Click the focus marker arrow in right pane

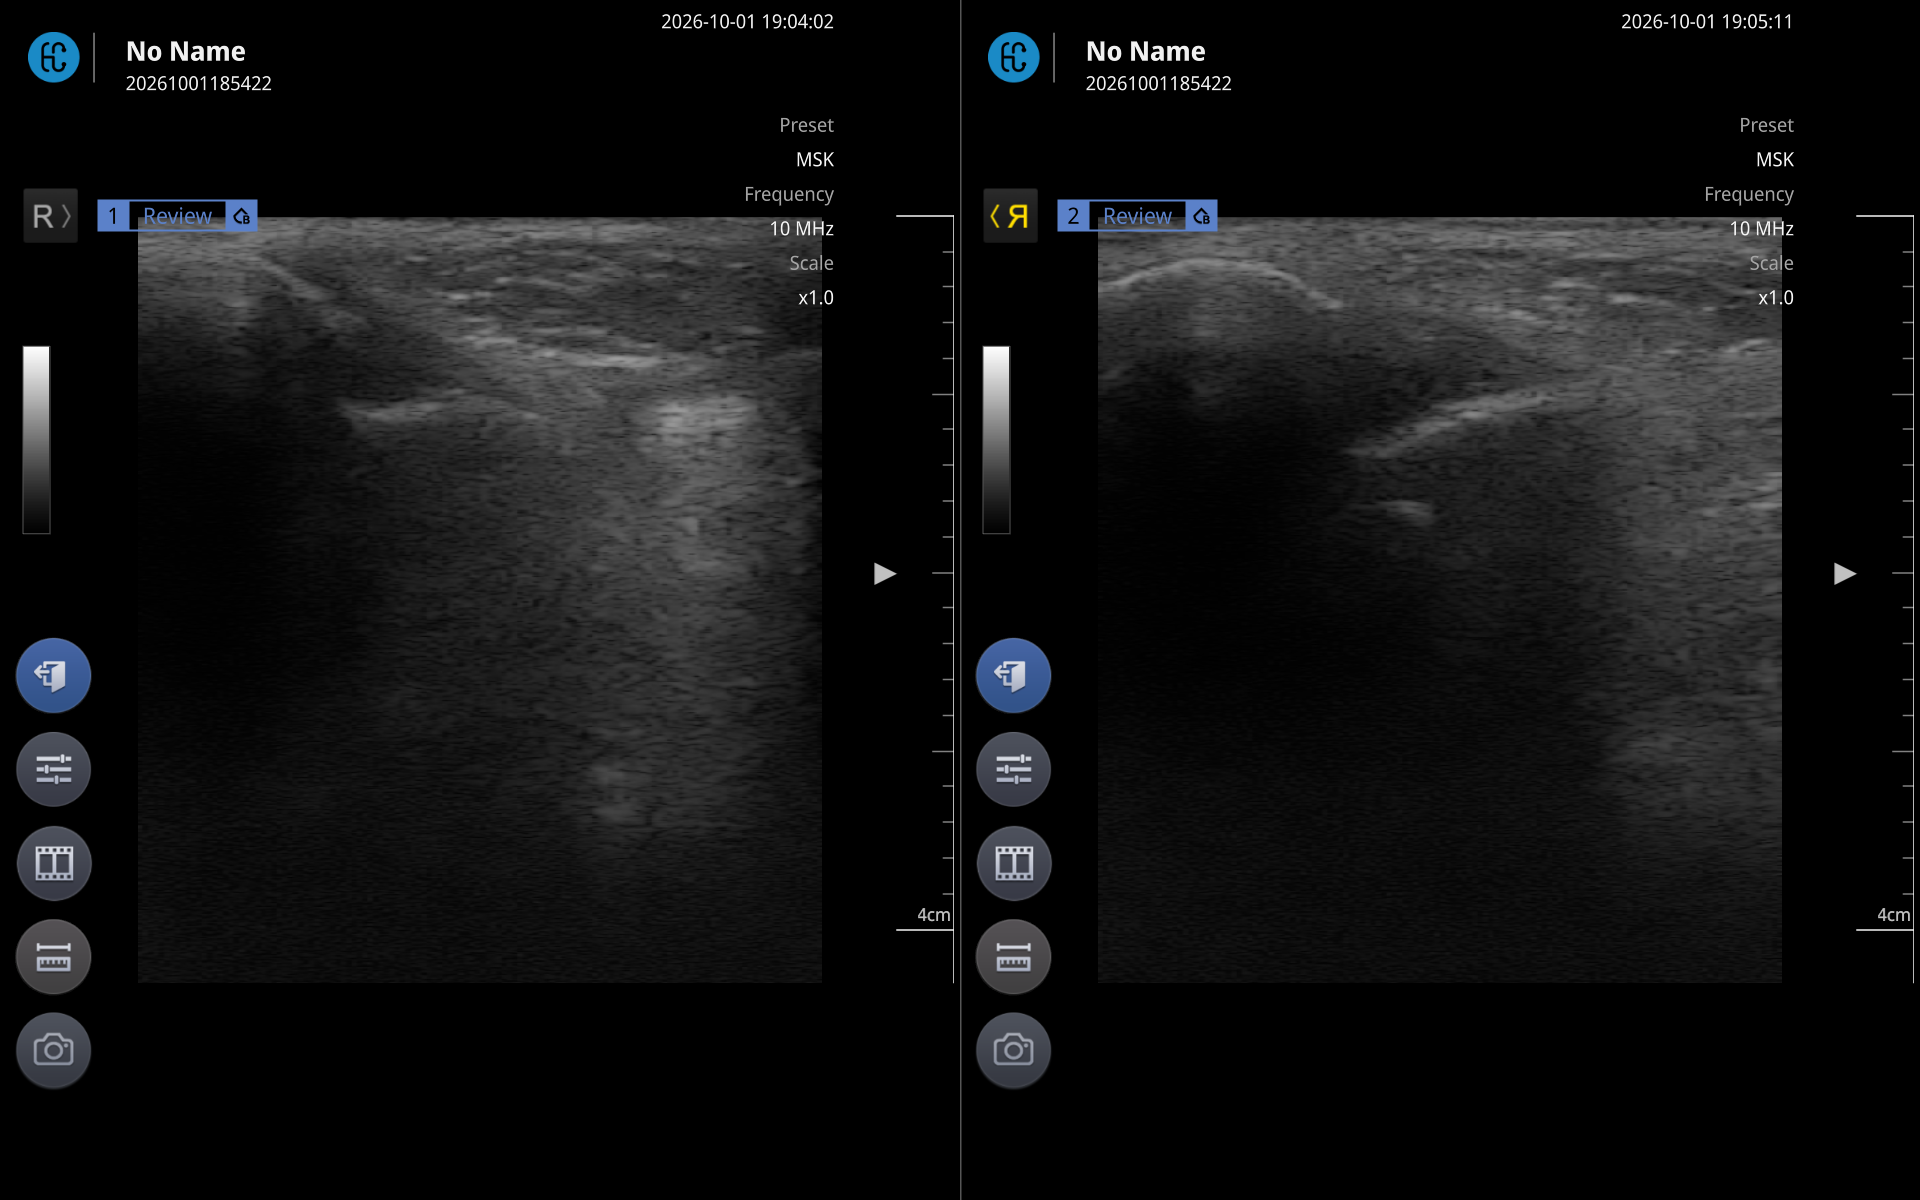click(1844, 573)
